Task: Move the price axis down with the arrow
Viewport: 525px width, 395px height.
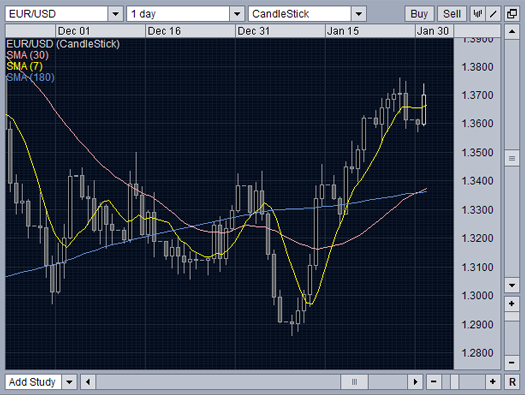Action: tap(512, 285)
